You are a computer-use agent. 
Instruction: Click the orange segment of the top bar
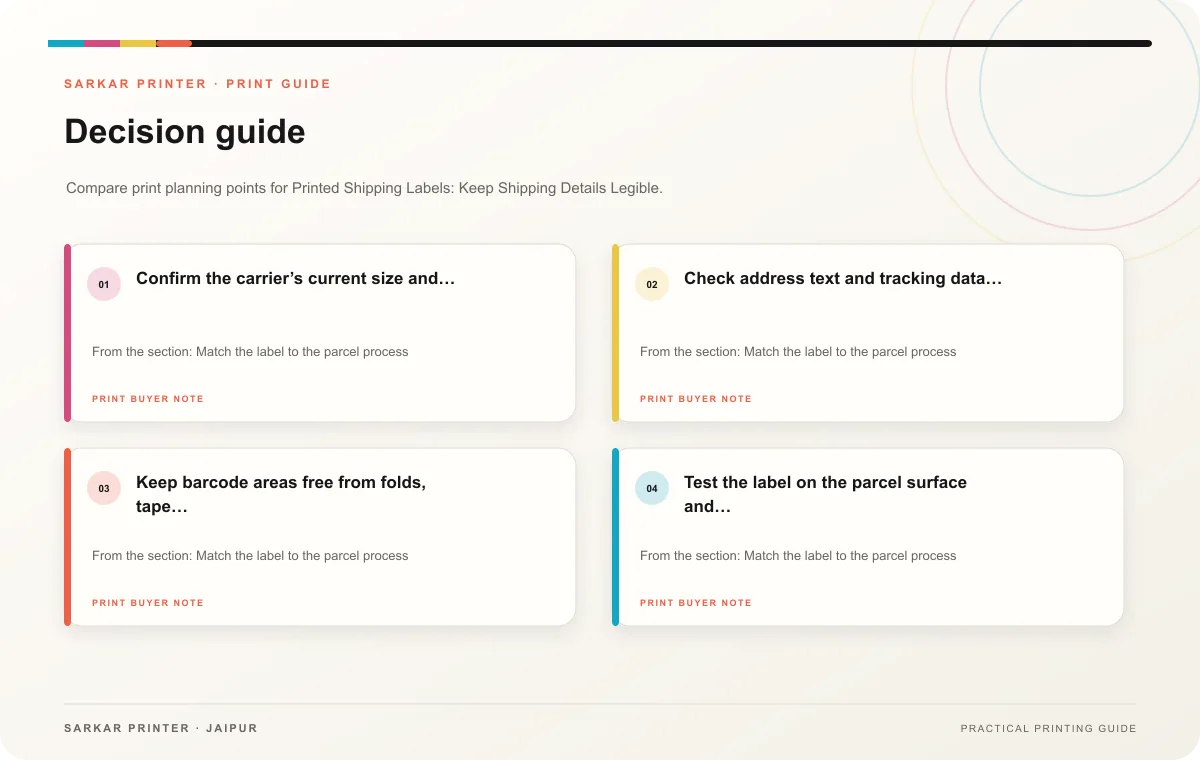coord(174,43)
